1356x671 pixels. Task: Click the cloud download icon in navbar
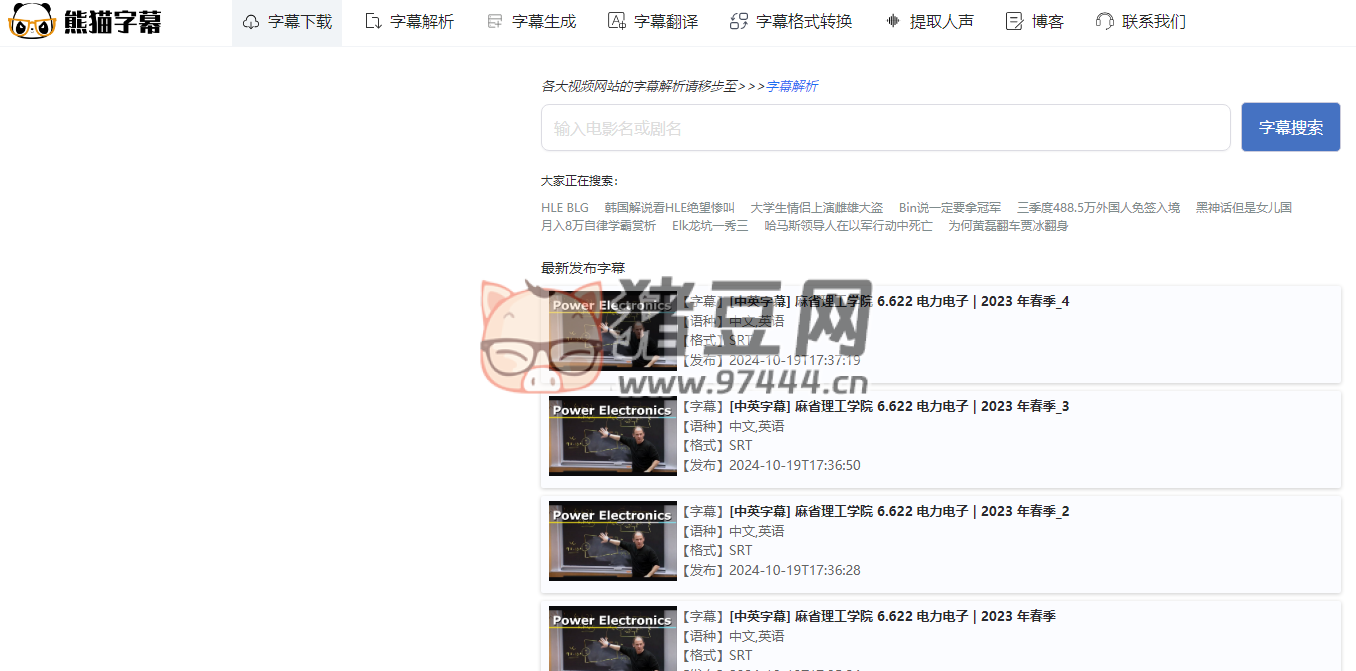click(251, 22)
